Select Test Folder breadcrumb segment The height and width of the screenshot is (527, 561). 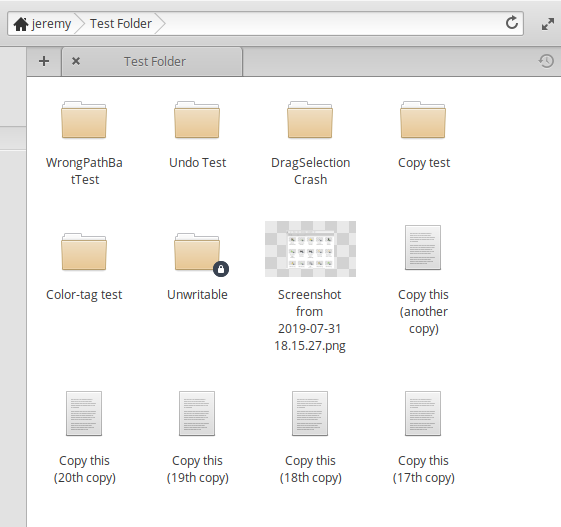click(x=121, y=24)
